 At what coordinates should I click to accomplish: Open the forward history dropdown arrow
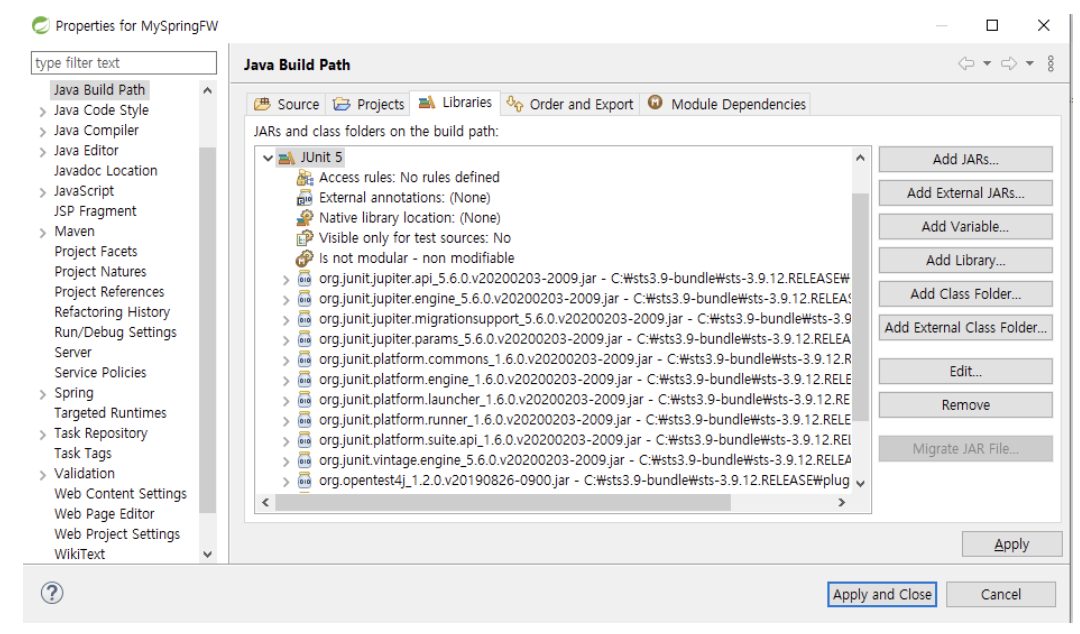(1030, 63)
